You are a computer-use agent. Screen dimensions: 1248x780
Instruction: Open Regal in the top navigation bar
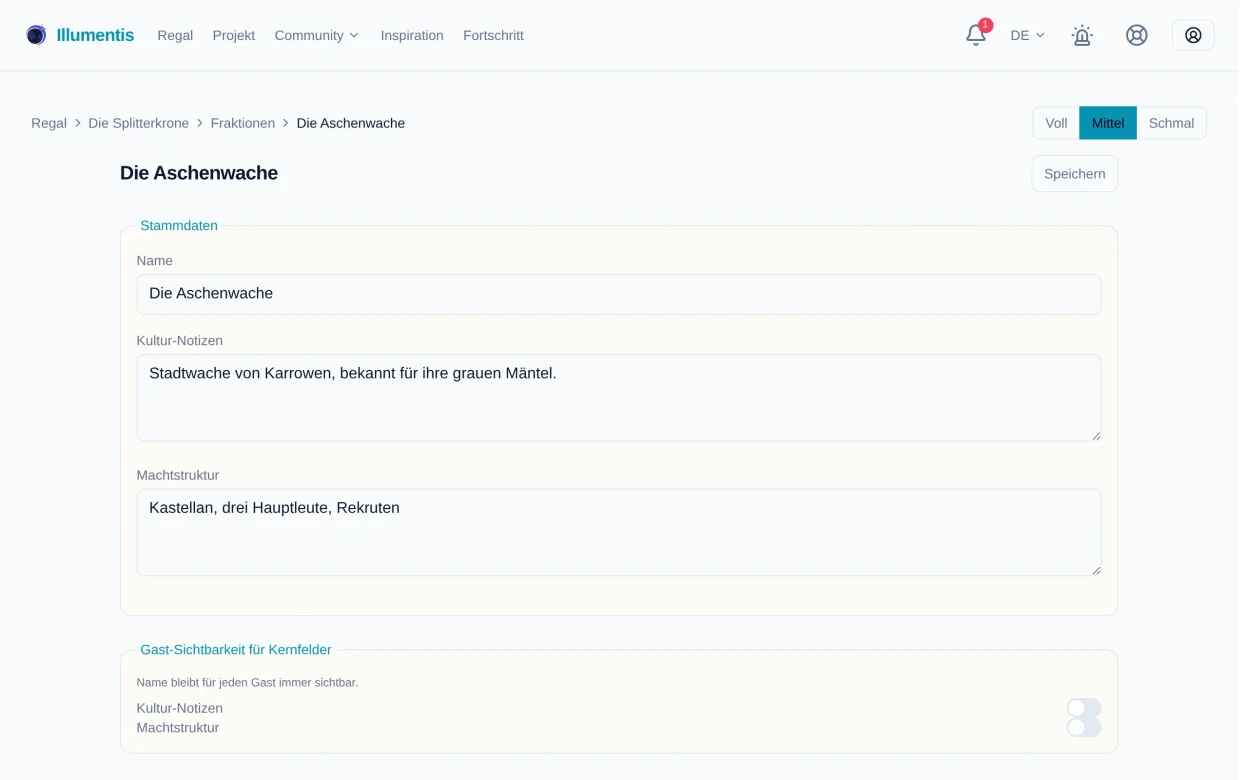click(175, 35)
